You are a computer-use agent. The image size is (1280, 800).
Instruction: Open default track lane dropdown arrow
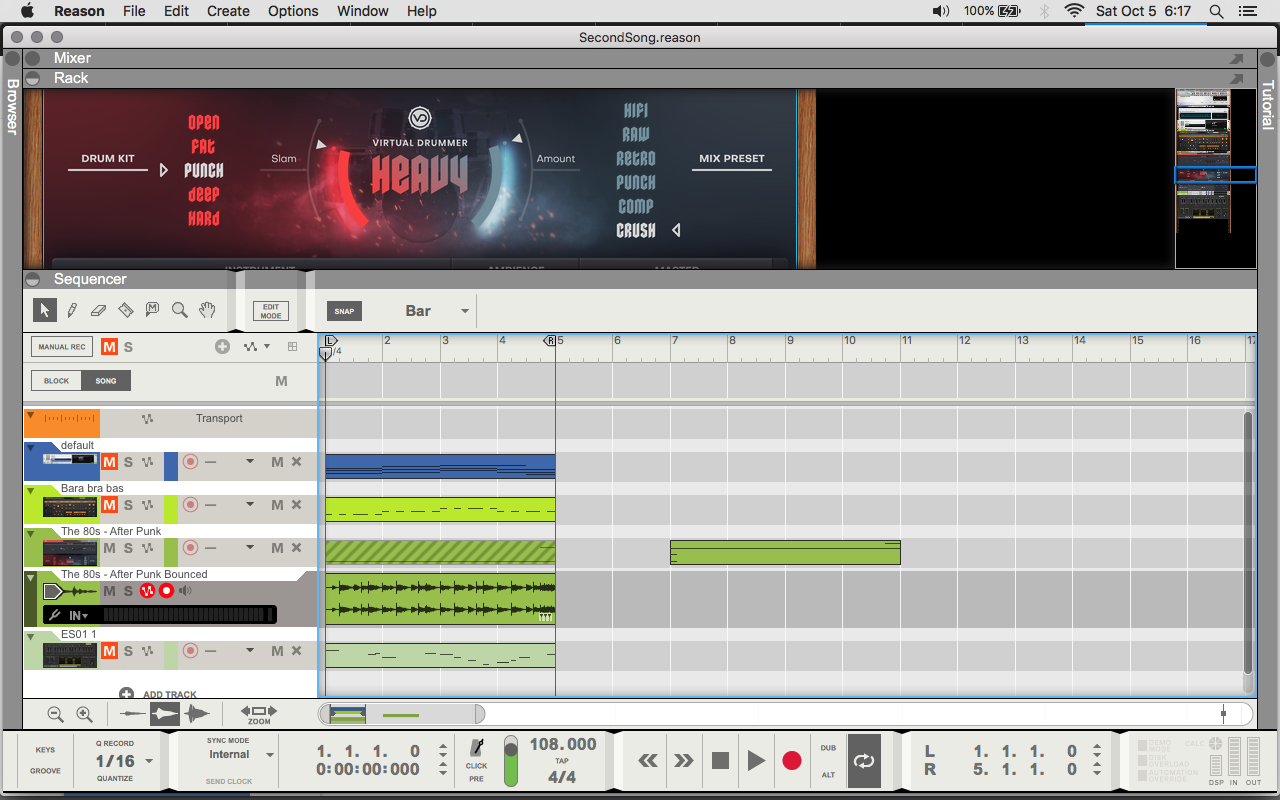point(250,462)
